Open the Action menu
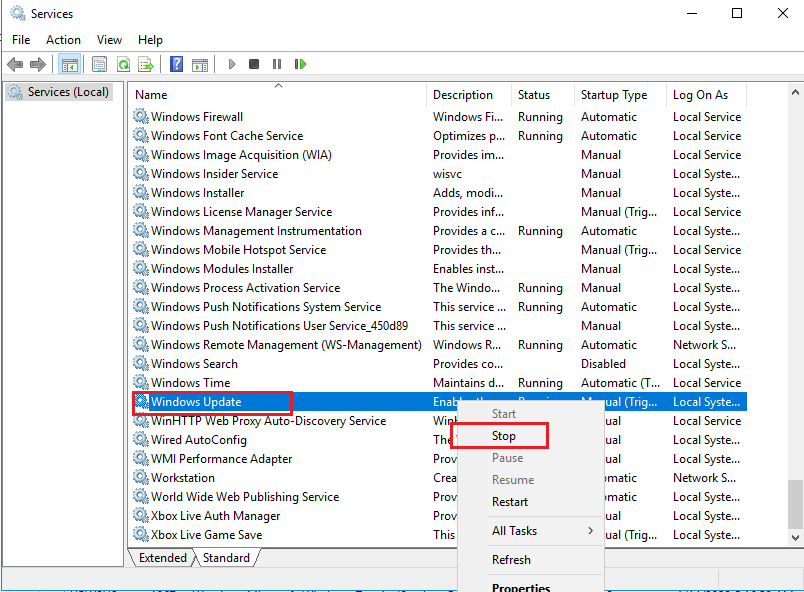Screen dimensions: 804x592 click(63, 39)
